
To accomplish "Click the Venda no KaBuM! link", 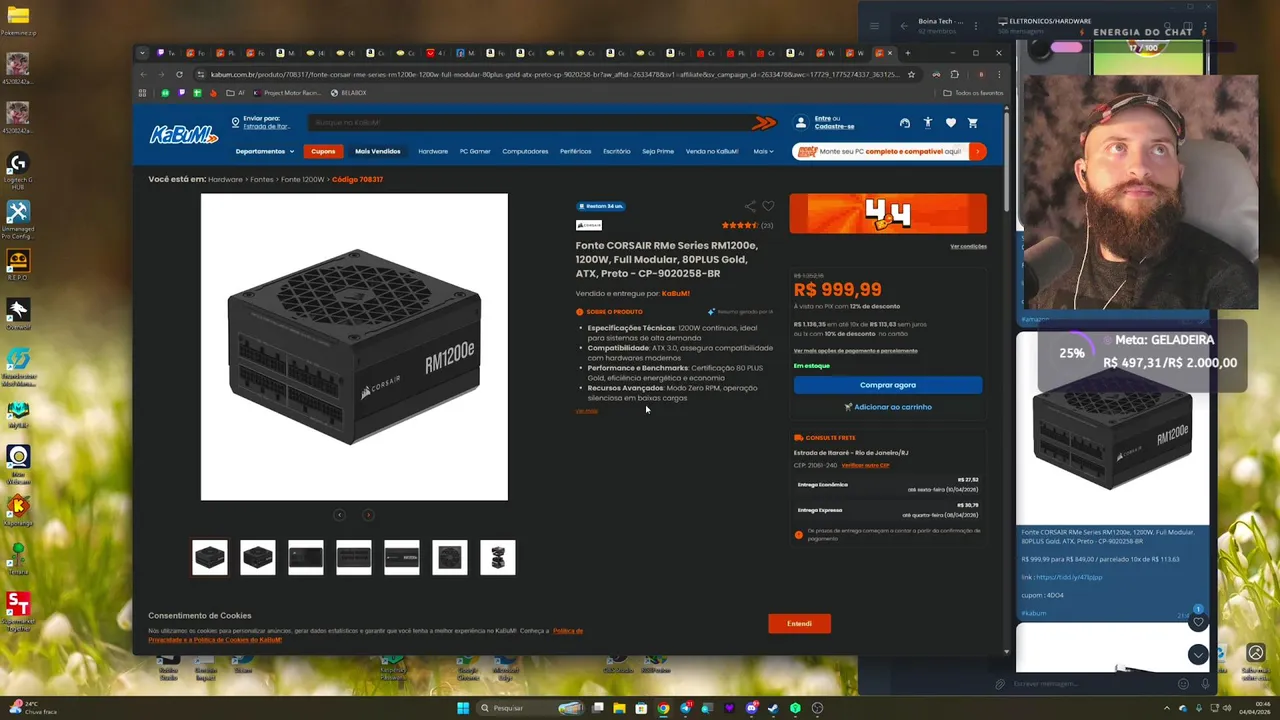I will point(712,152).
